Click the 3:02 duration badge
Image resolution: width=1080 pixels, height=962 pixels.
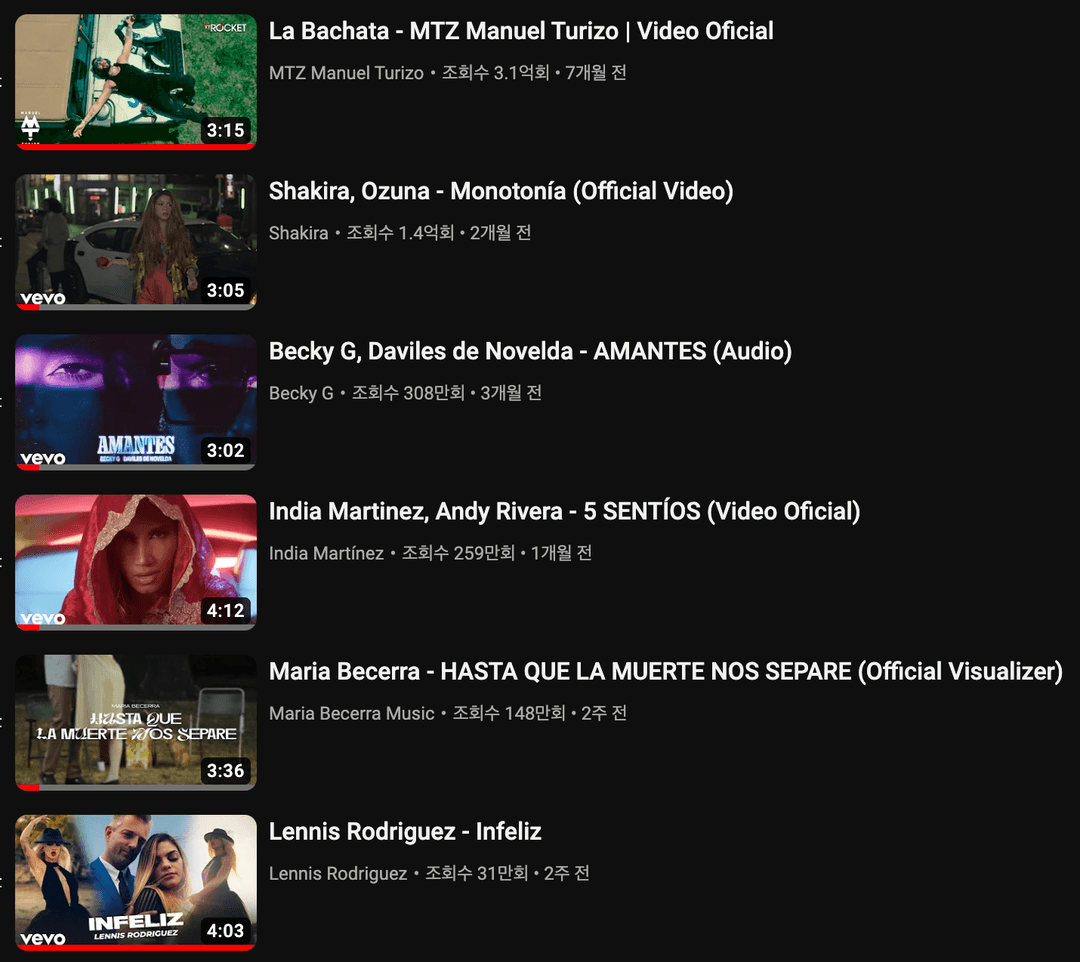pos(225,450)
